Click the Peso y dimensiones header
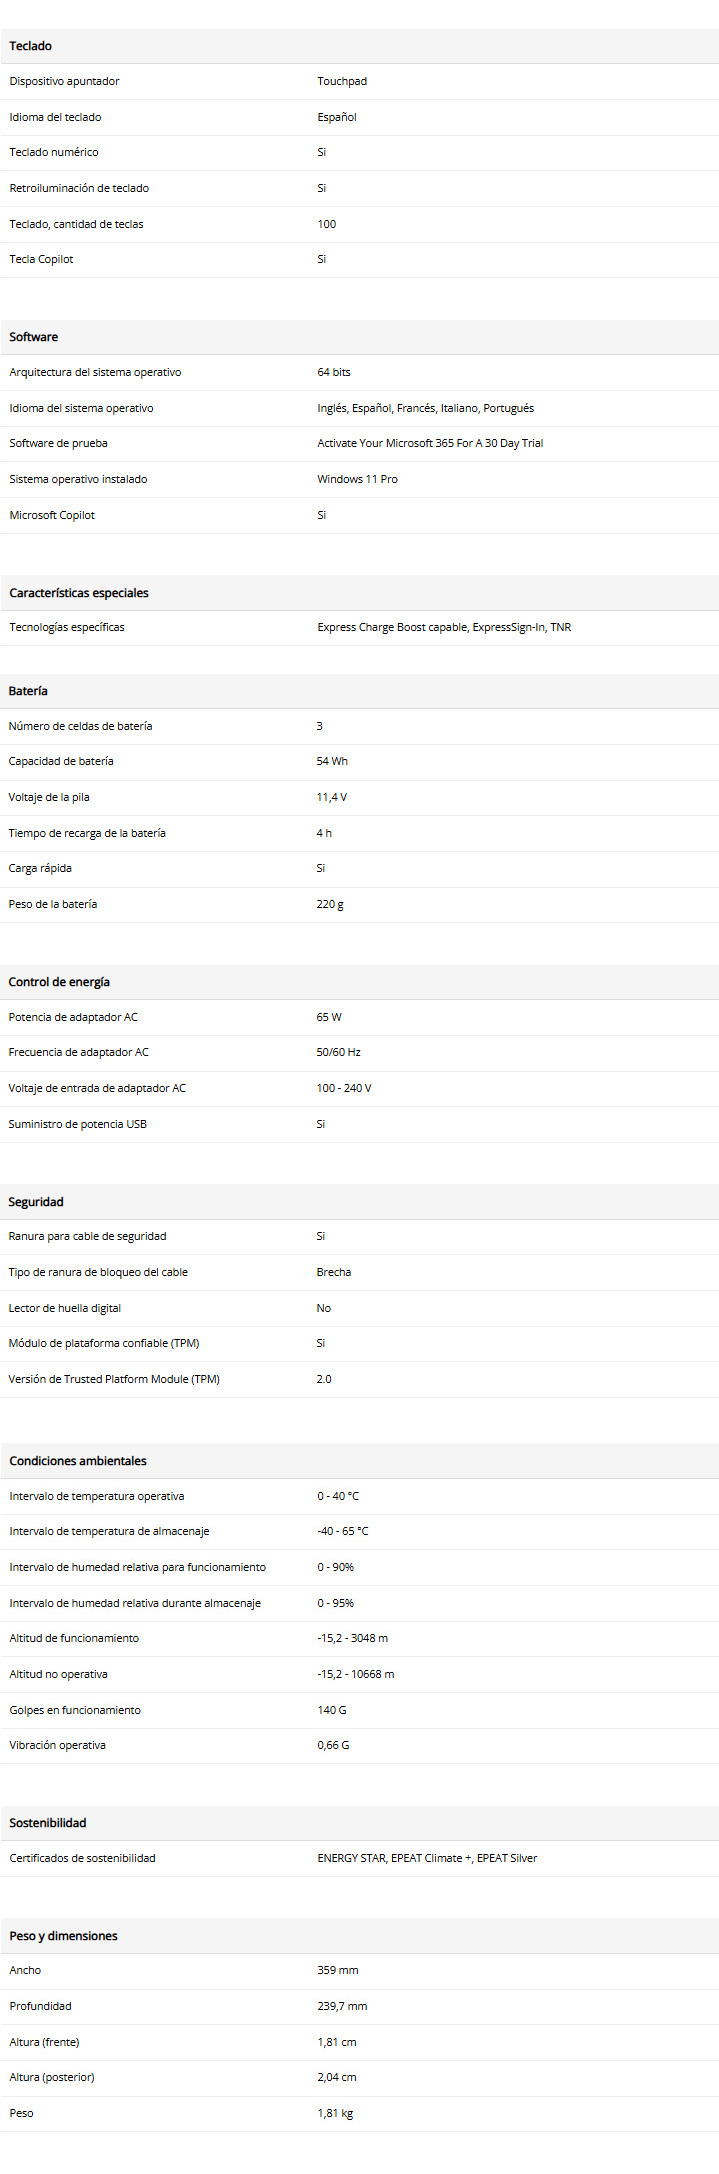The image size is (719, 2174). click(x=63, y=1936)
